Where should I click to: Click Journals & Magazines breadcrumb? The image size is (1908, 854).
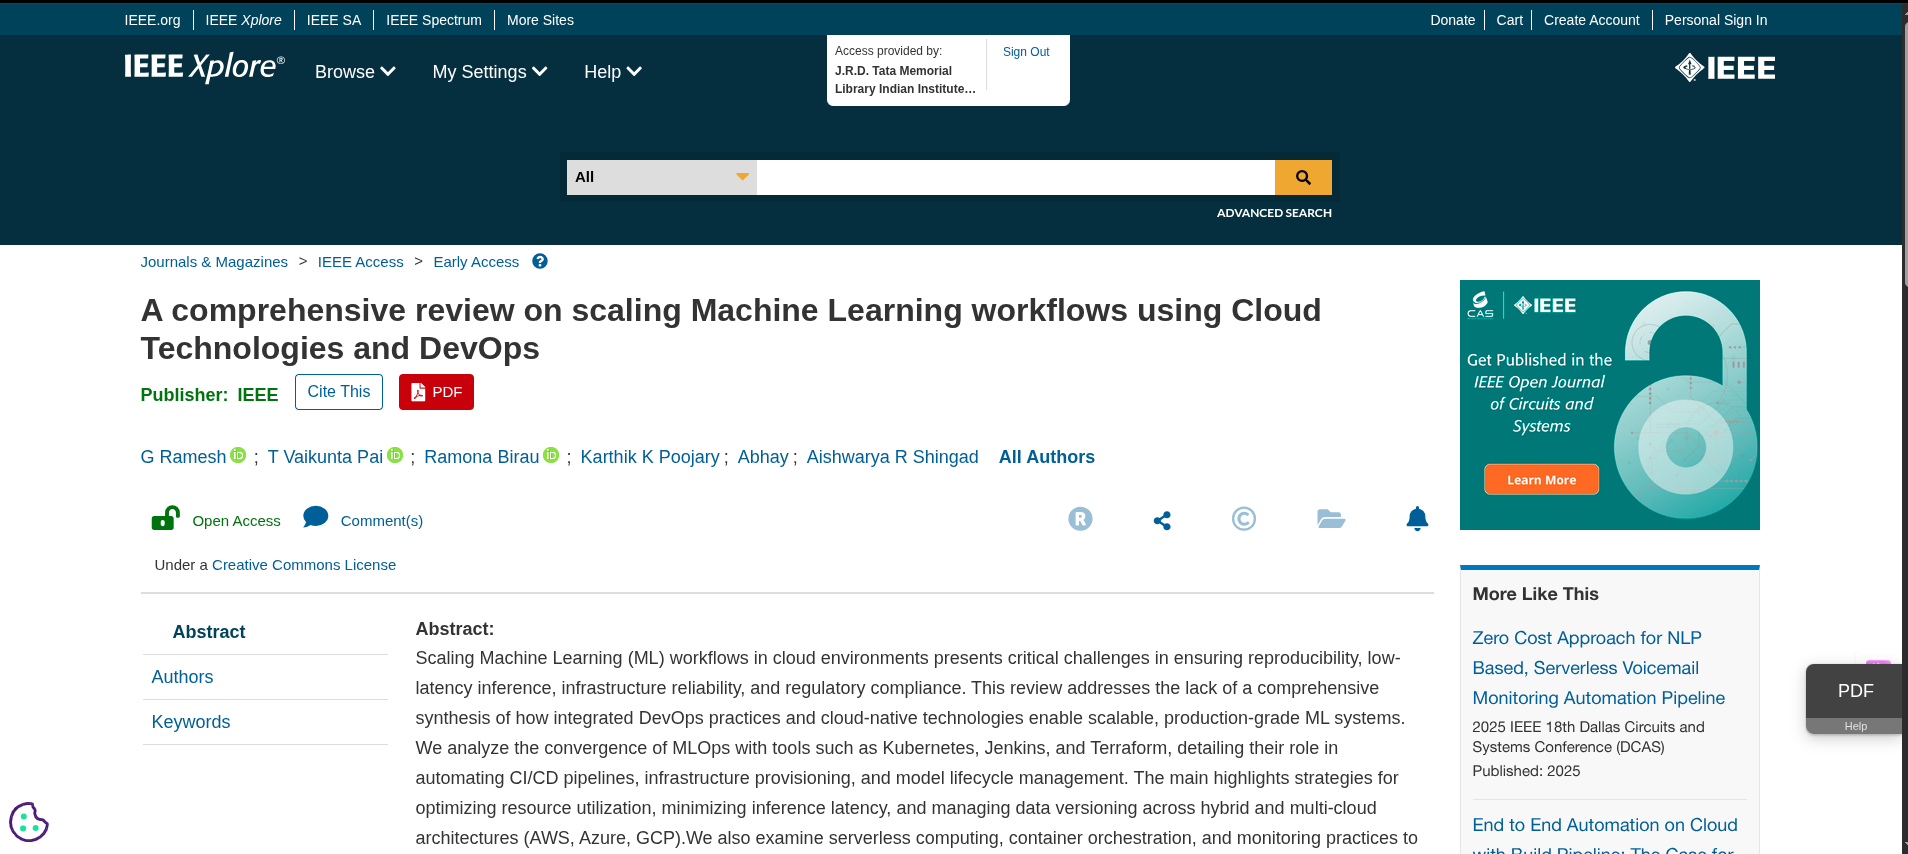pyautogui.click(x=214, y=262)
